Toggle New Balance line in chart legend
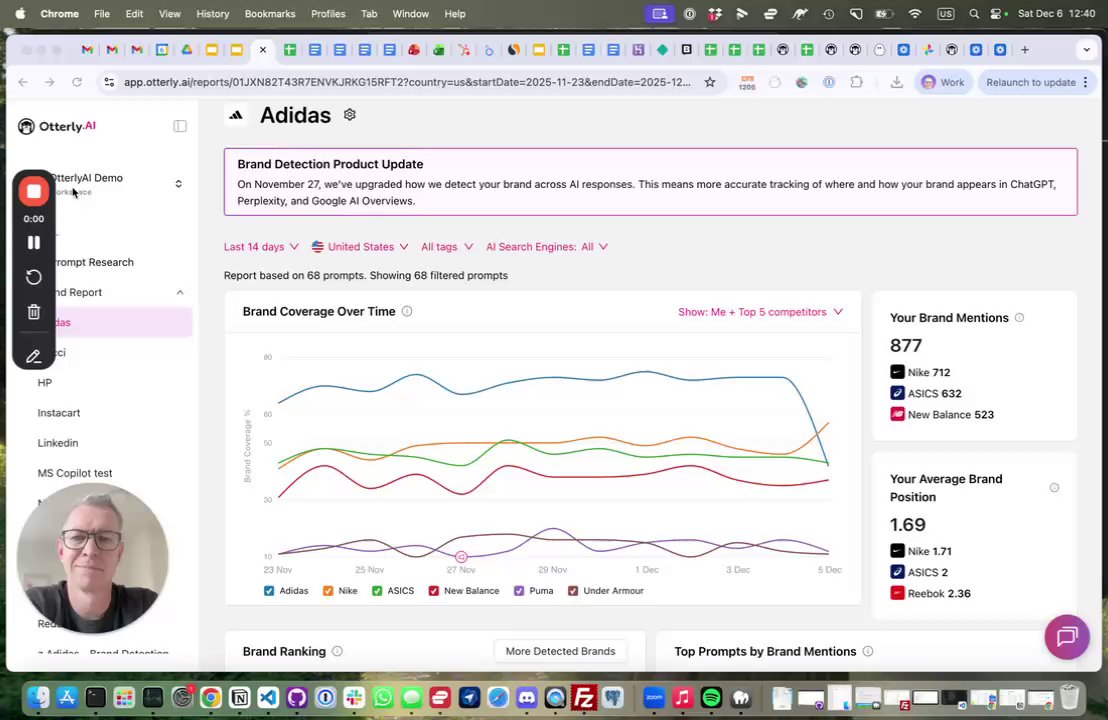The height and width of the screenshot is (720, 1108). [464, 591]
